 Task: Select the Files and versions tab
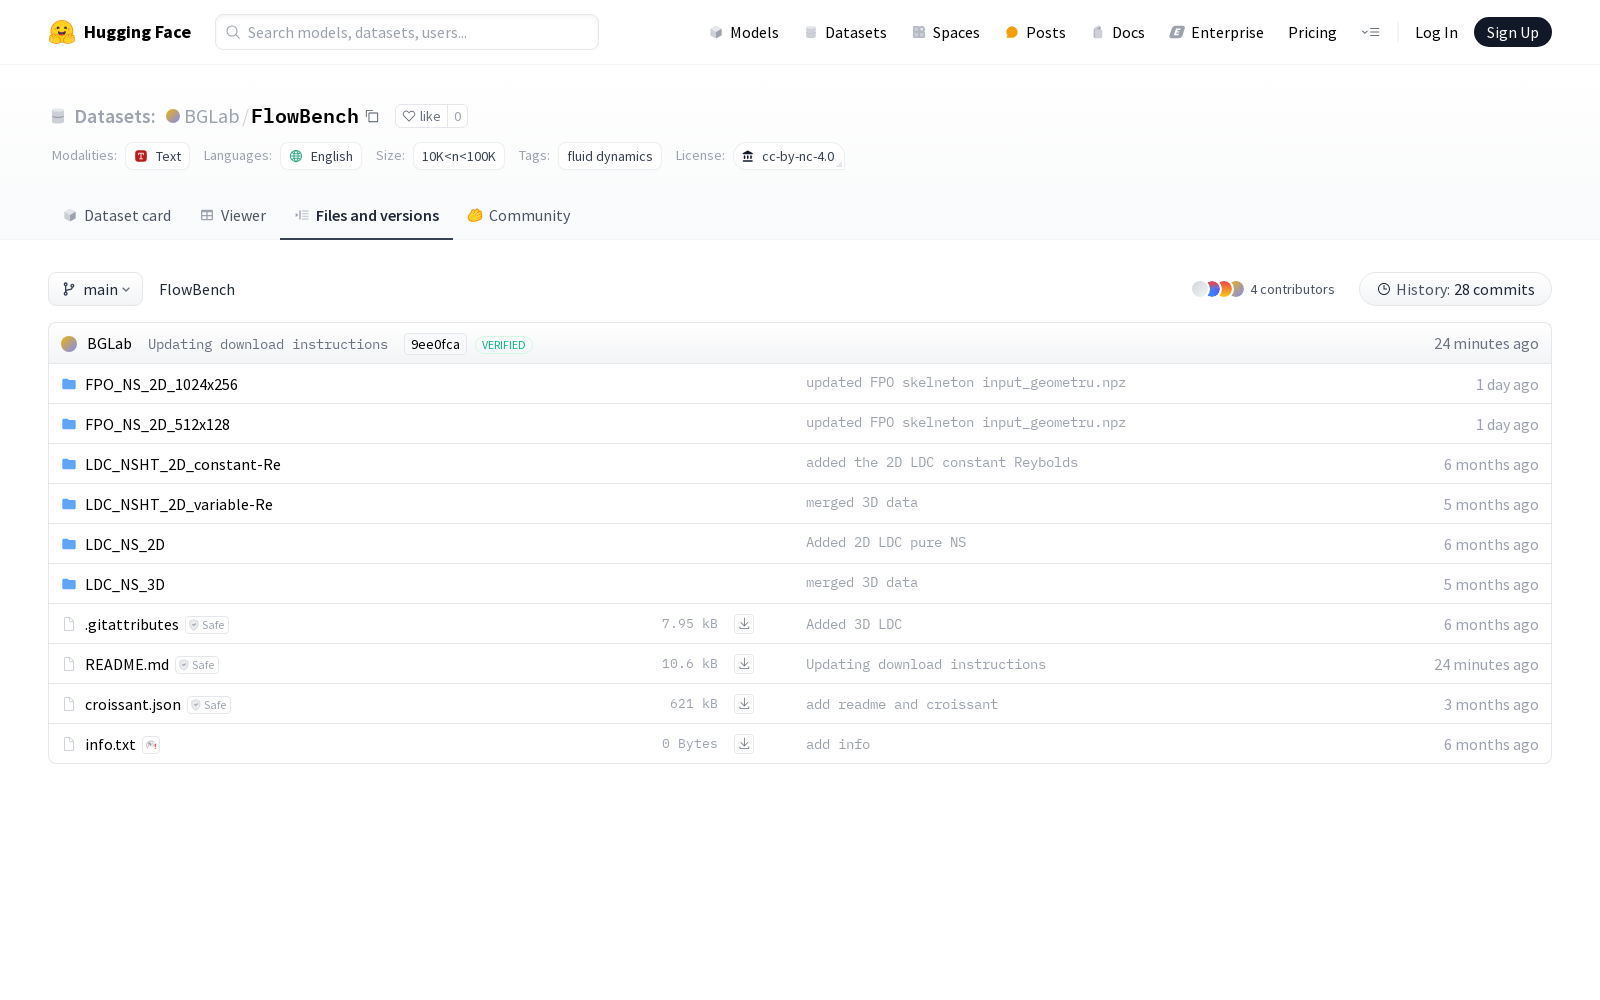coord(366,216)
